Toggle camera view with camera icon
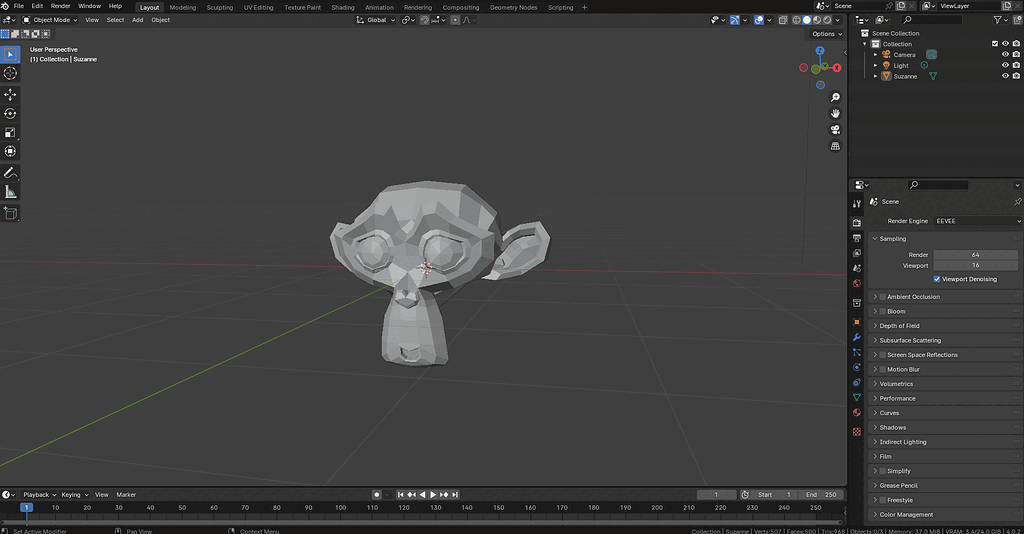1024x534 pixels. pos(835,130)
